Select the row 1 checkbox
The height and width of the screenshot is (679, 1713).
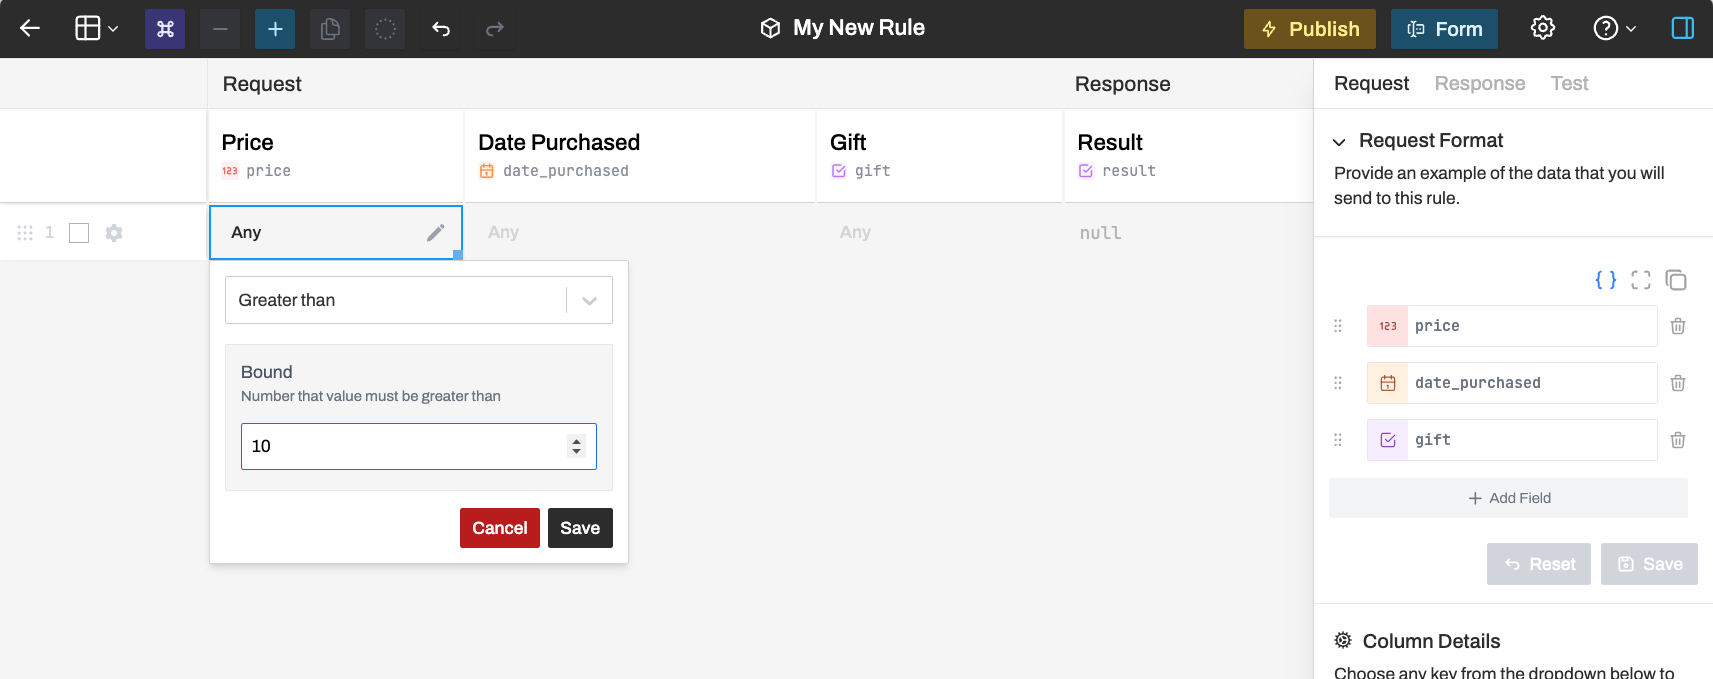(x=79, y=233)
